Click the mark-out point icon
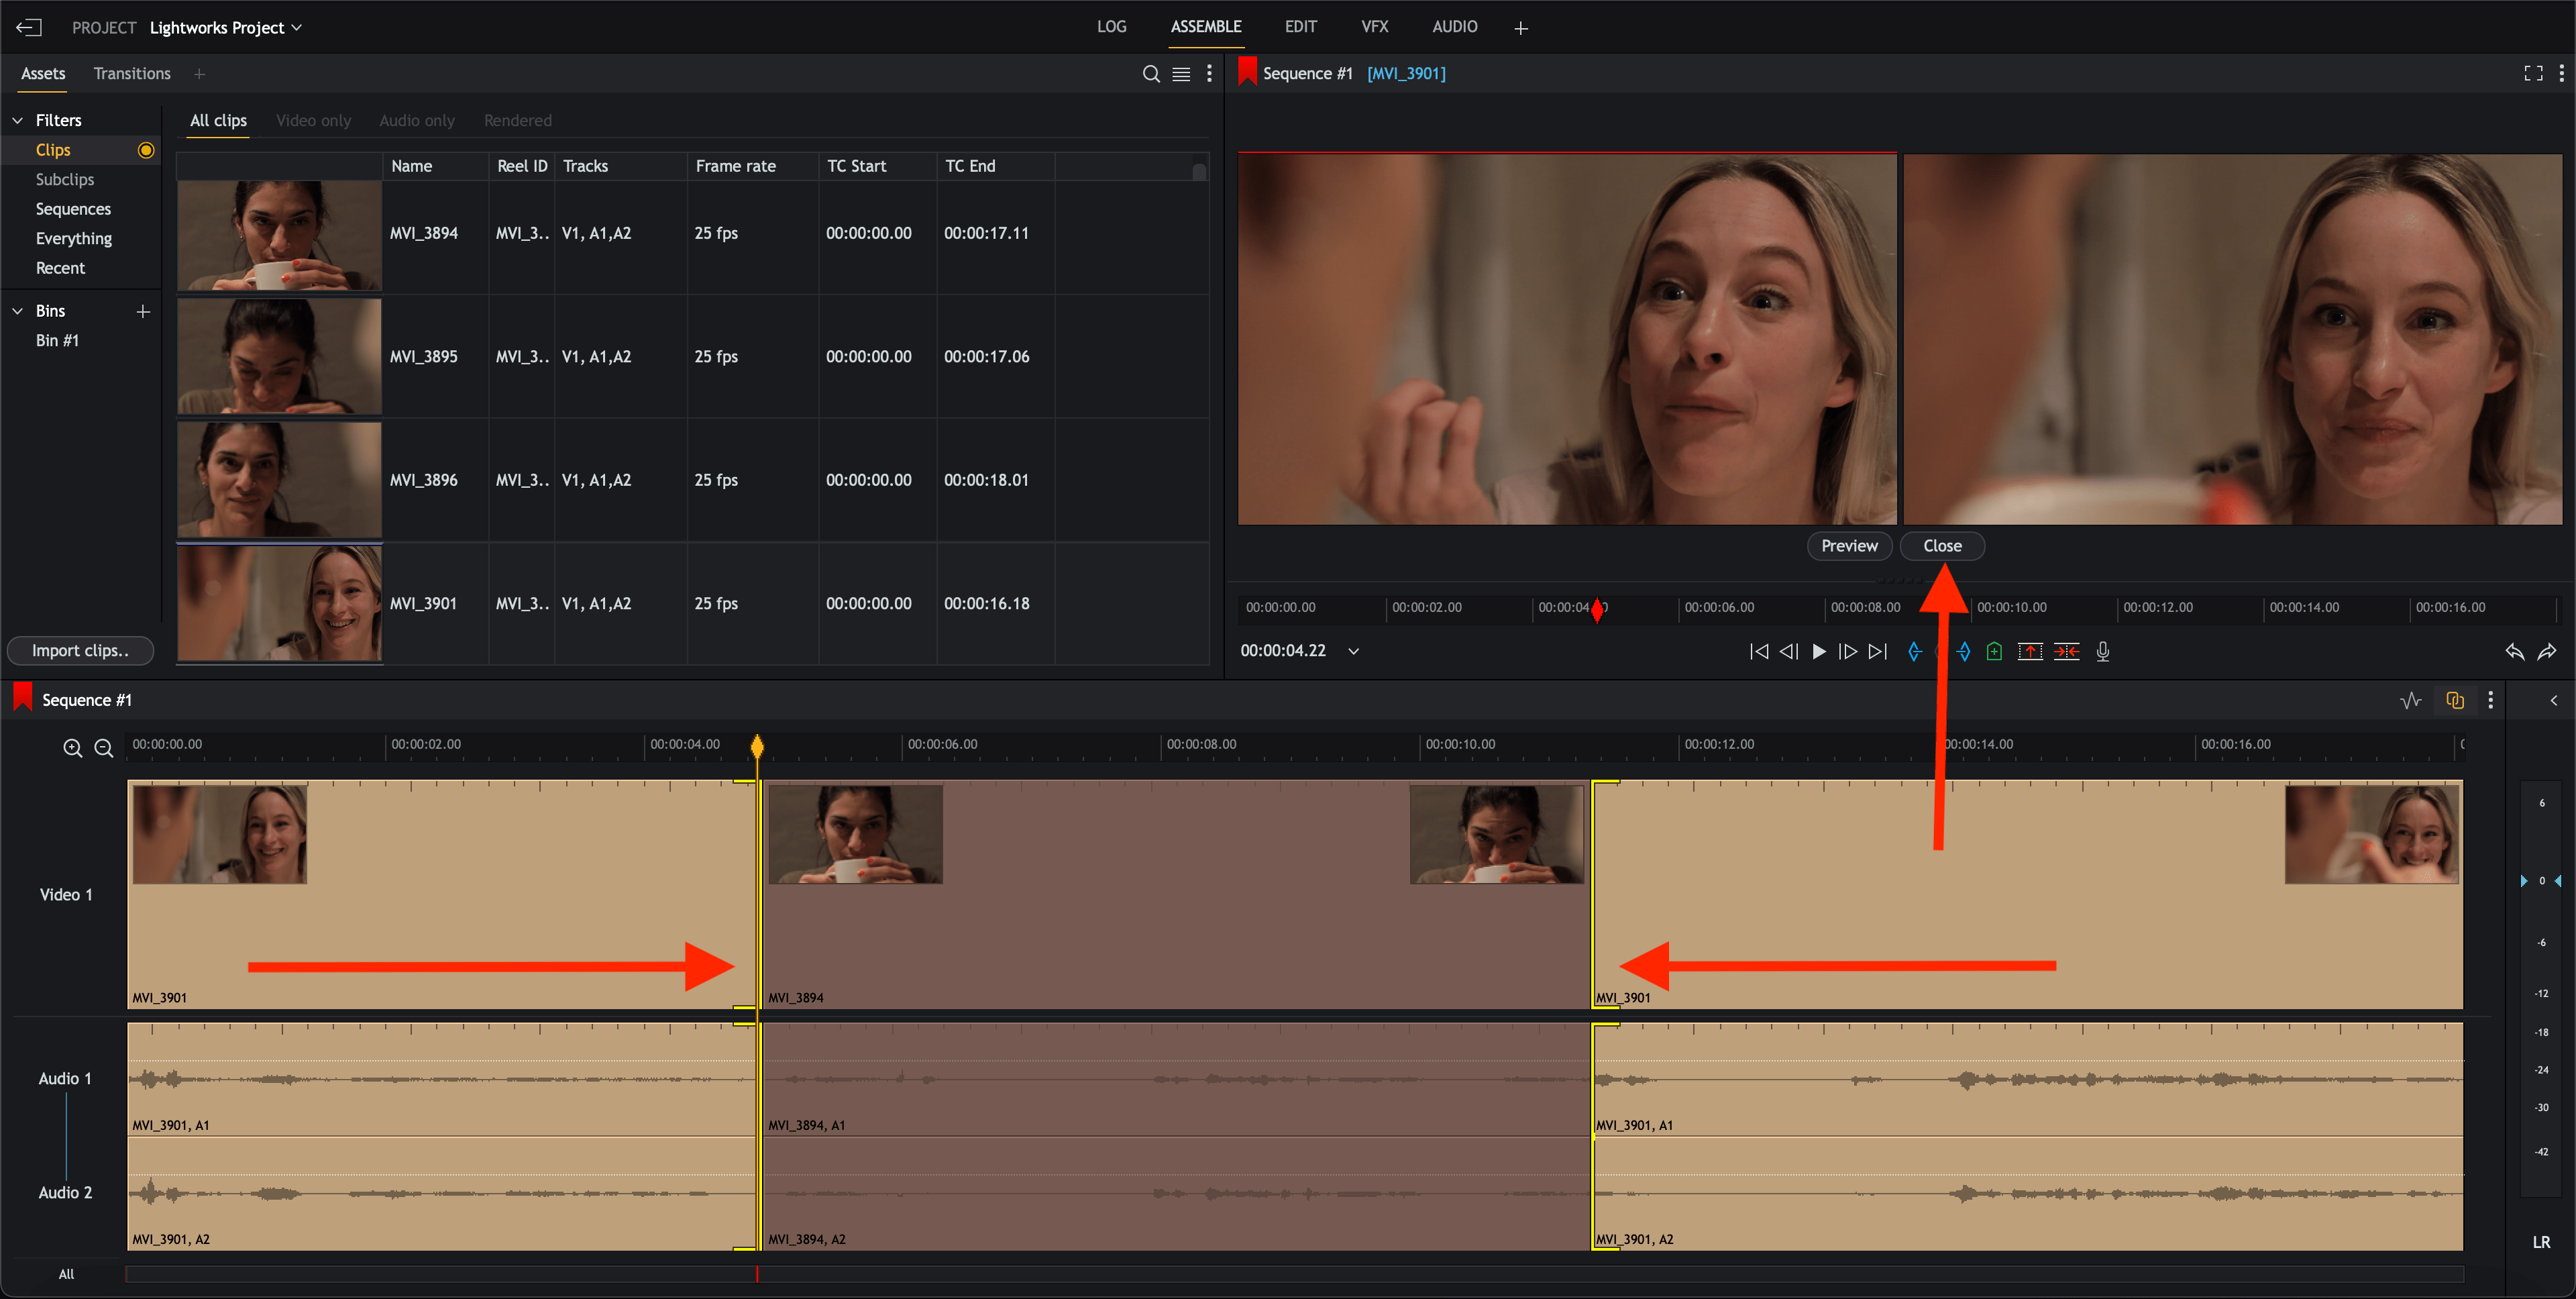 coord(1964,652)
